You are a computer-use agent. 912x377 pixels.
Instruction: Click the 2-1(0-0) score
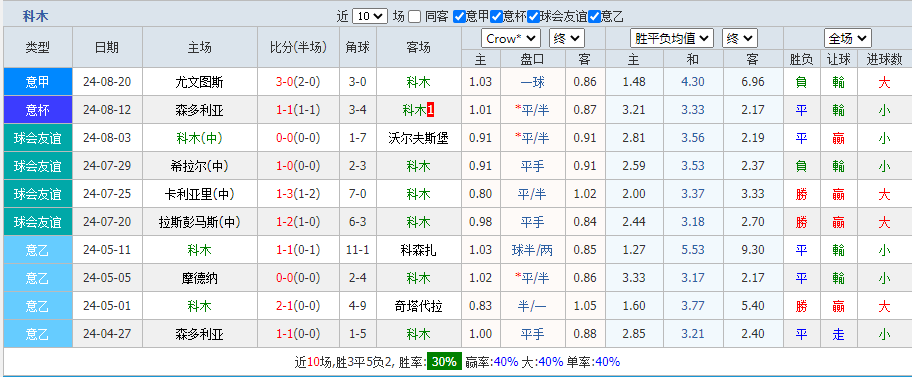298,306
